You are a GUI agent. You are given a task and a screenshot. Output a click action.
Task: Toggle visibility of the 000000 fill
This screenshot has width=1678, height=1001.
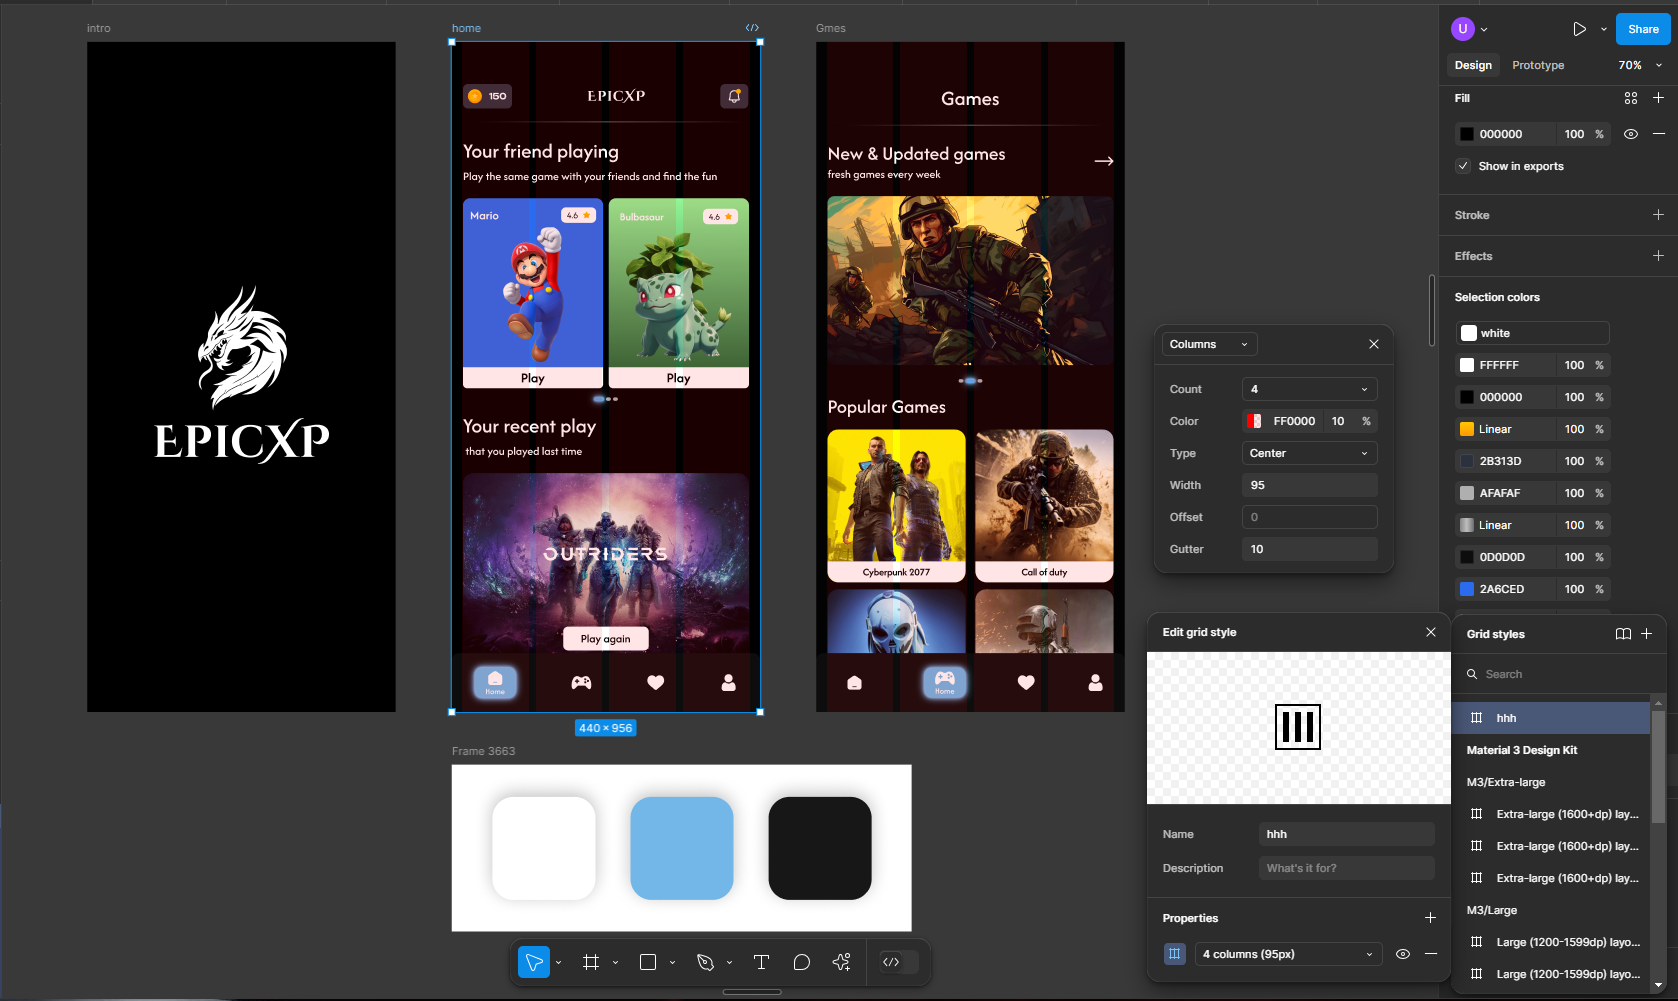1631,133
